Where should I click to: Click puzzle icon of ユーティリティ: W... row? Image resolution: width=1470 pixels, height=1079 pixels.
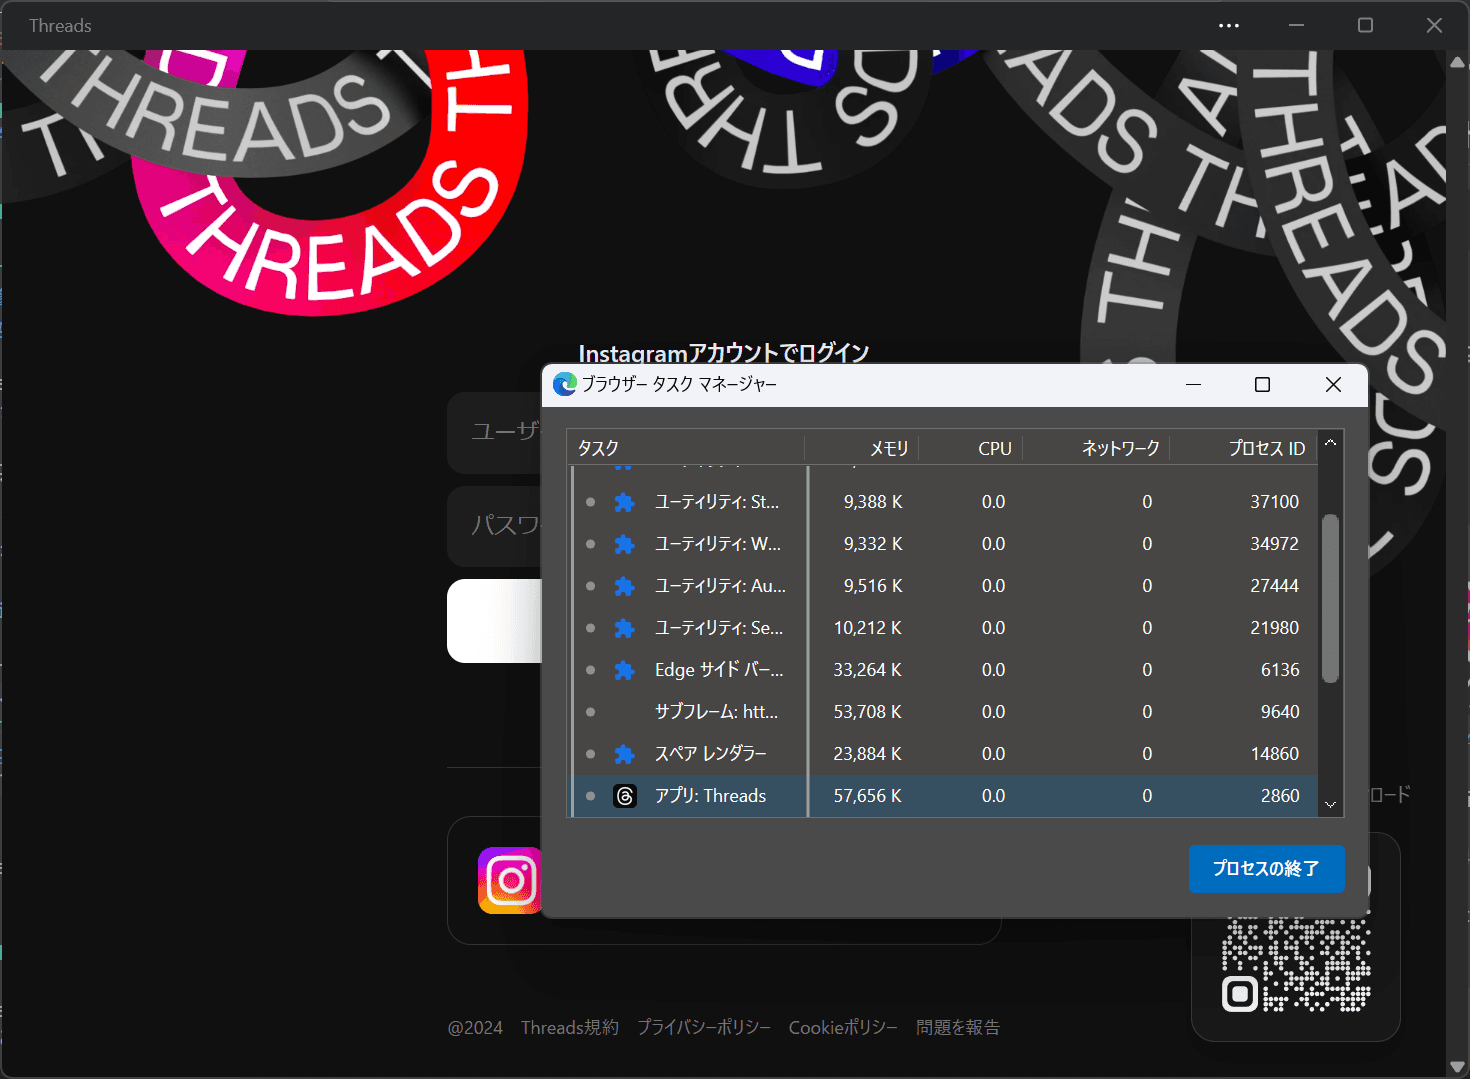624,544
